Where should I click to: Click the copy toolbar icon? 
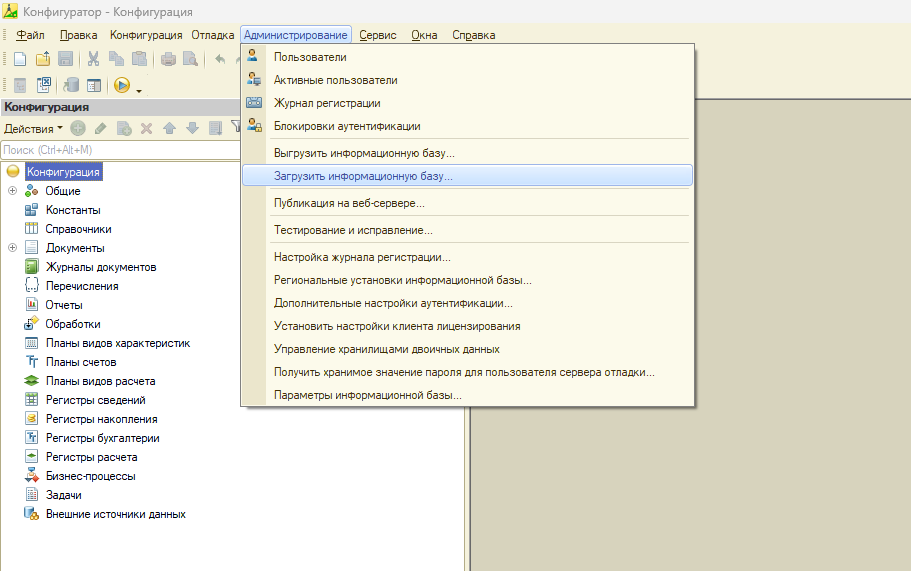pyautogui.click(x=116, y=59)
